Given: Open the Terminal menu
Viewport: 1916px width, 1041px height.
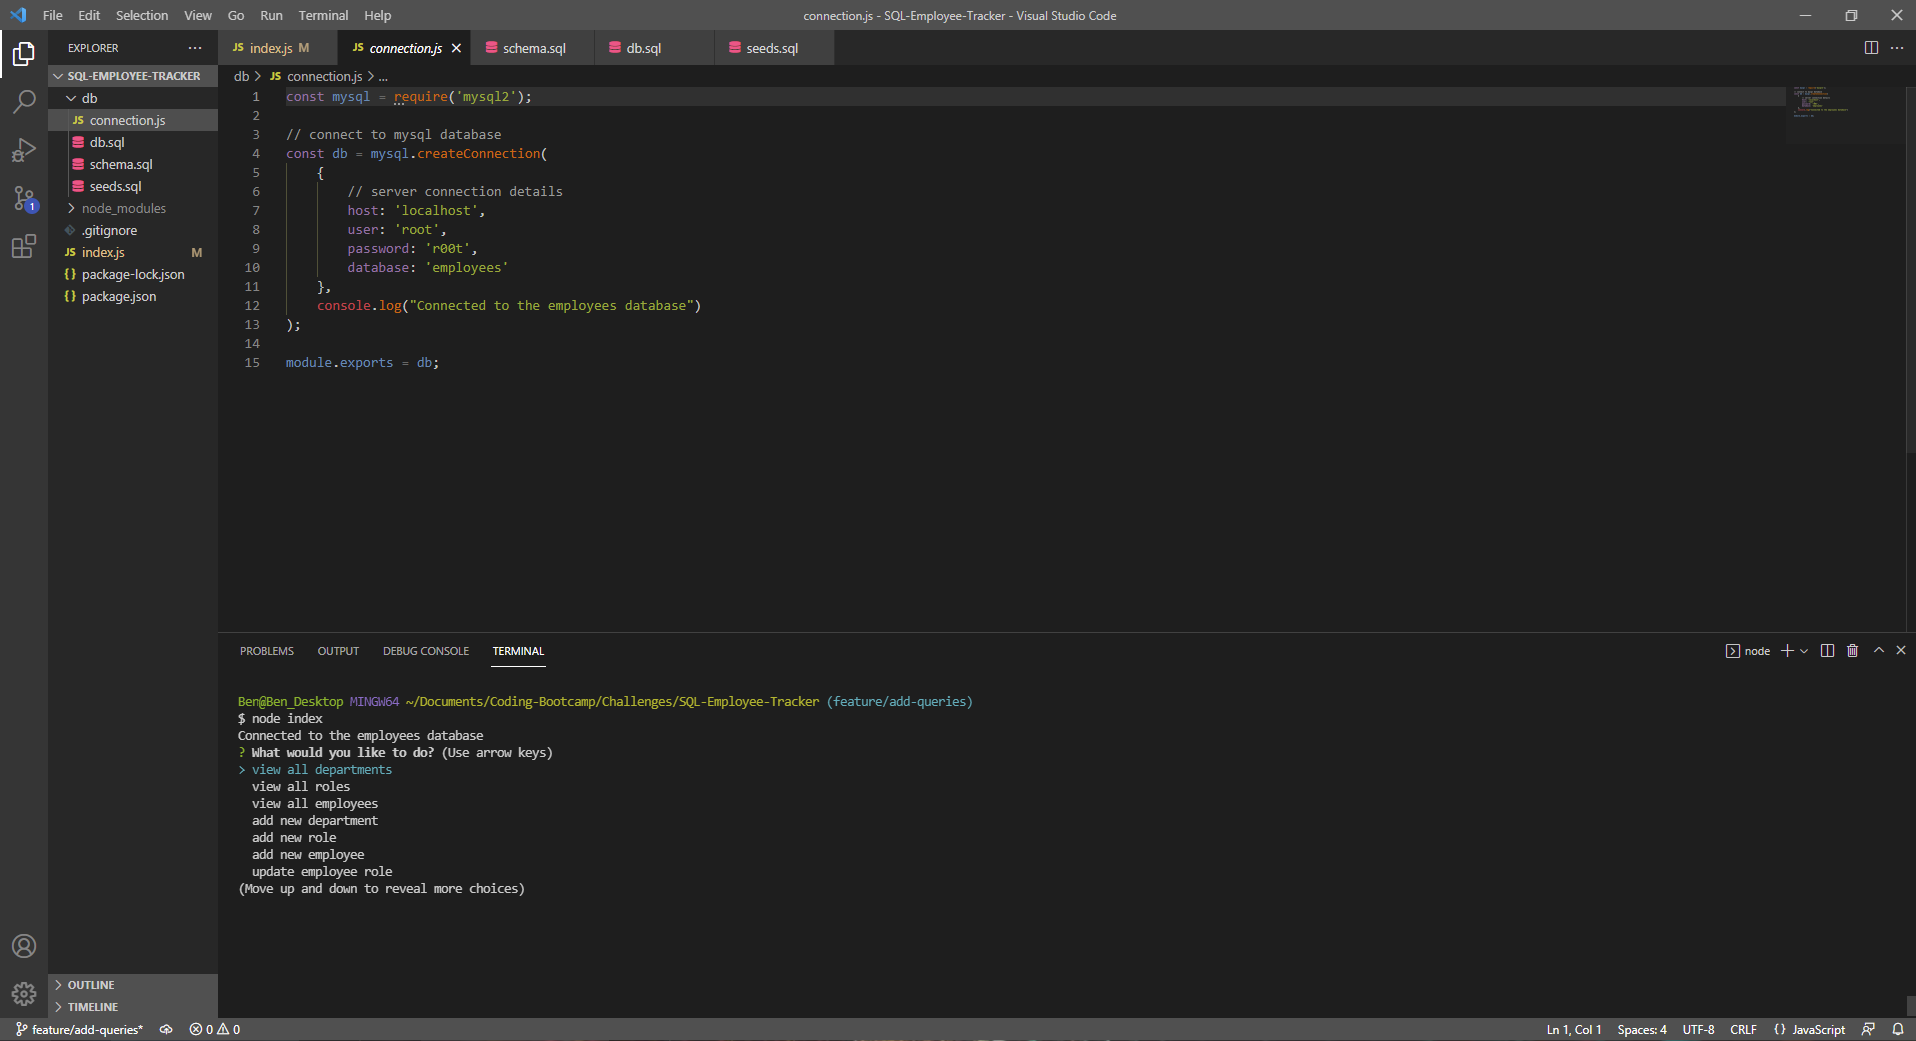Looking at the screenshot, I should coord(322,15).
